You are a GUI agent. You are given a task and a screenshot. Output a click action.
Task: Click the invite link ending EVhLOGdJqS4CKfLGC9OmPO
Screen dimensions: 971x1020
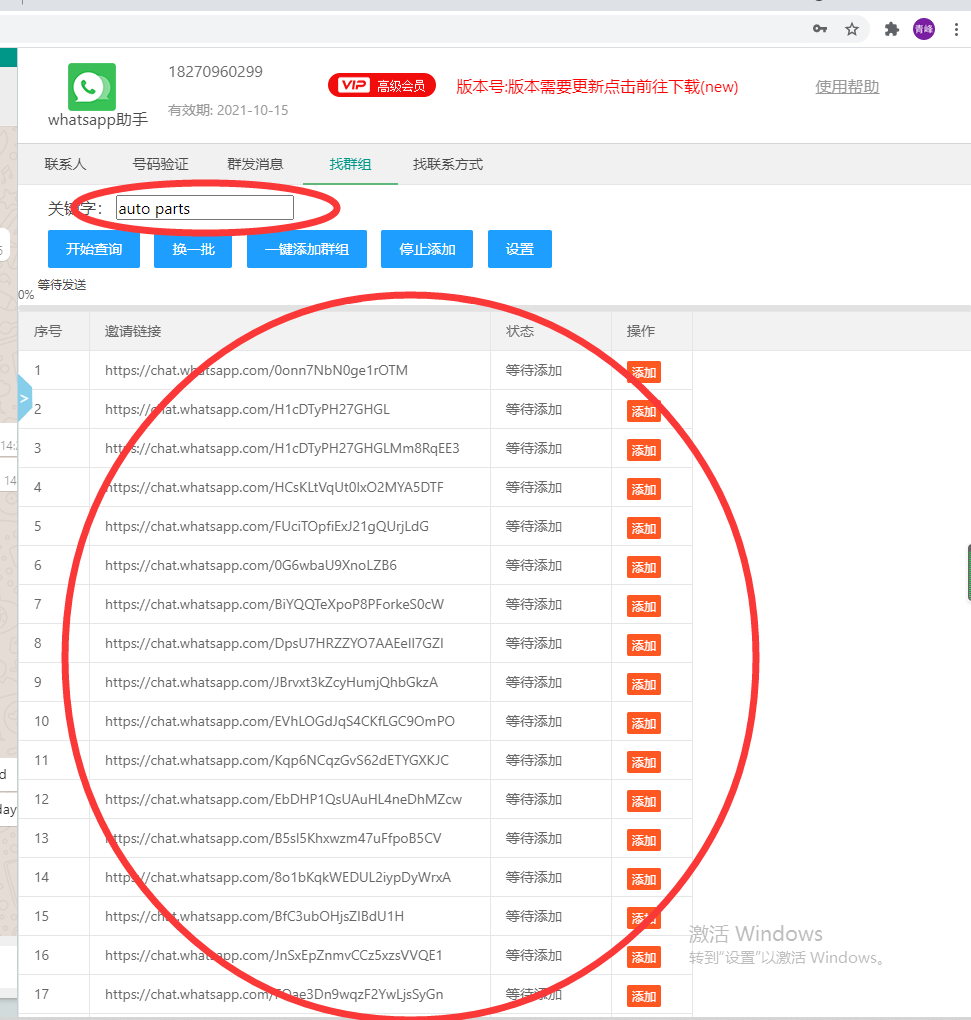tap(280, 721)
